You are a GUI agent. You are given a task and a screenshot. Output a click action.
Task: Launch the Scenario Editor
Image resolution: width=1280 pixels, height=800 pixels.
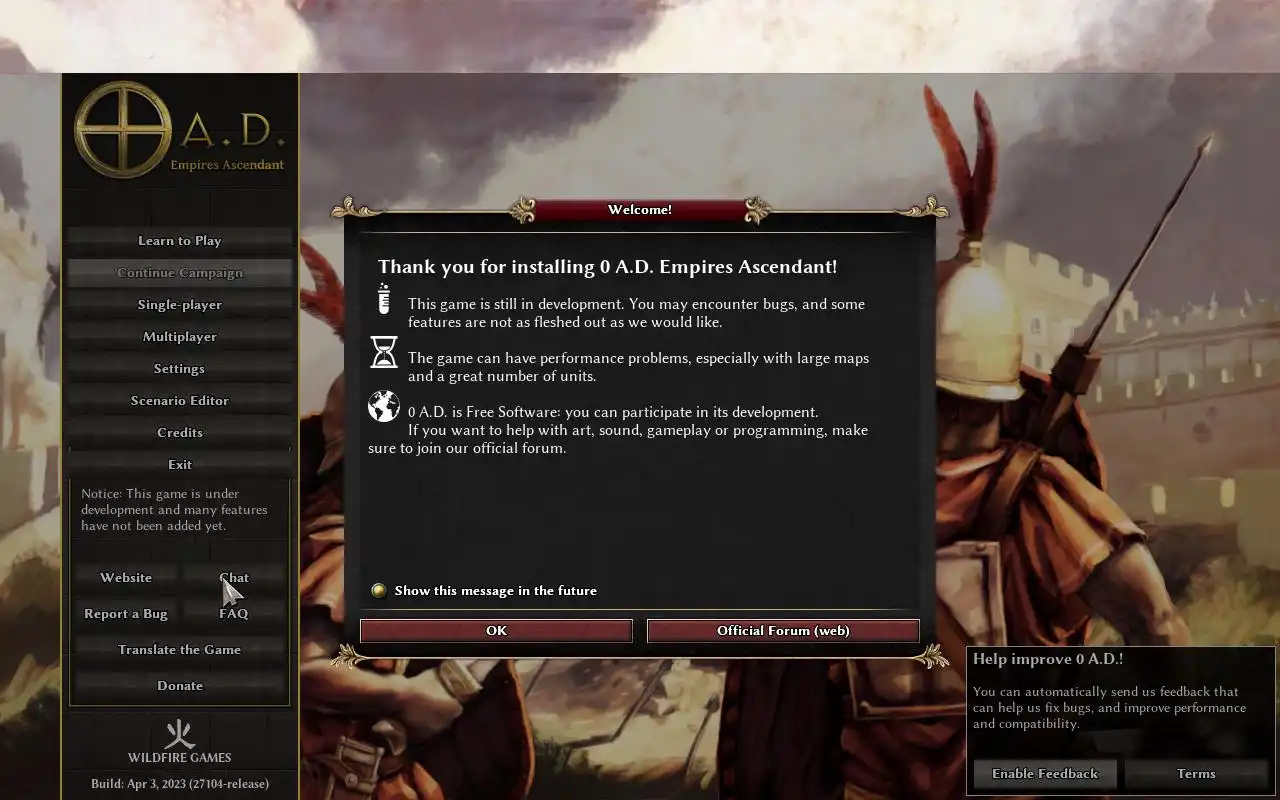coord(180,400)
